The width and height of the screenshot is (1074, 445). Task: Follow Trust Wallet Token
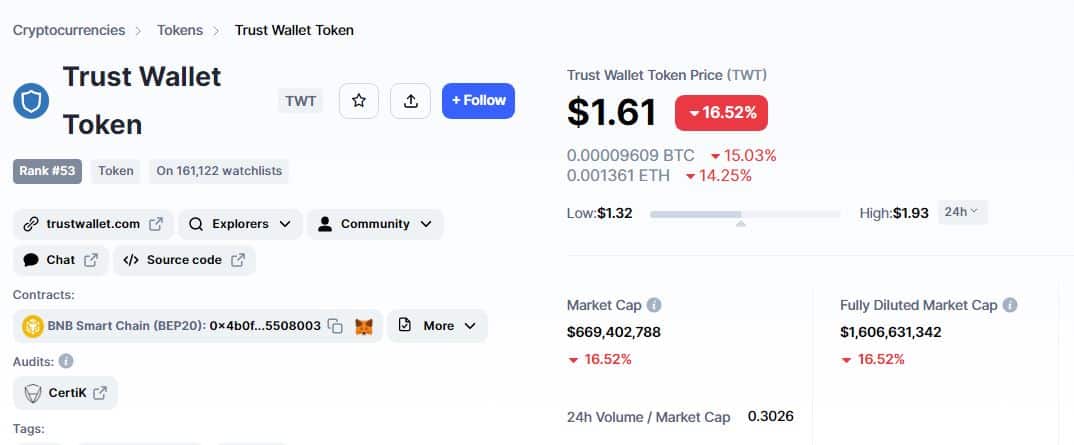[478, 101]
